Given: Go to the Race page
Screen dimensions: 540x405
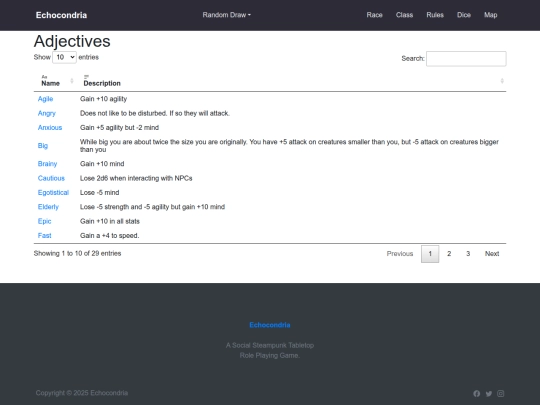Looking at the screenshot, I should (x=374, y=15).
